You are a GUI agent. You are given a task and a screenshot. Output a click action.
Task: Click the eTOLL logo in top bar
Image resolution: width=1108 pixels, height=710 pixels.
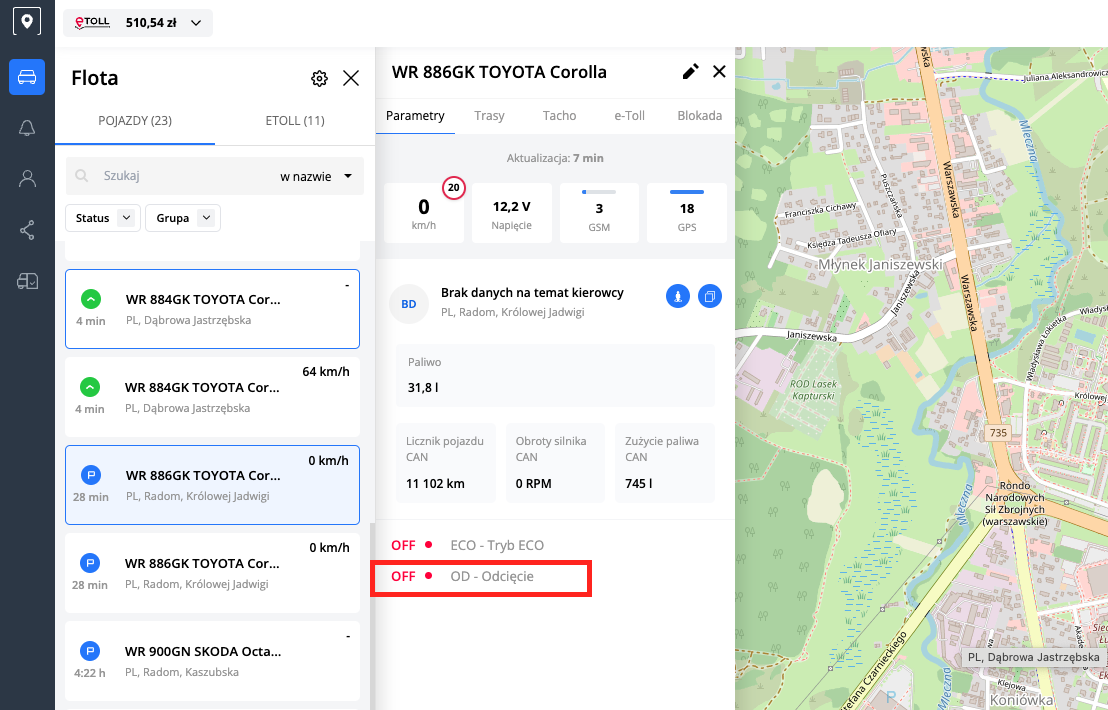pos(93,23)
